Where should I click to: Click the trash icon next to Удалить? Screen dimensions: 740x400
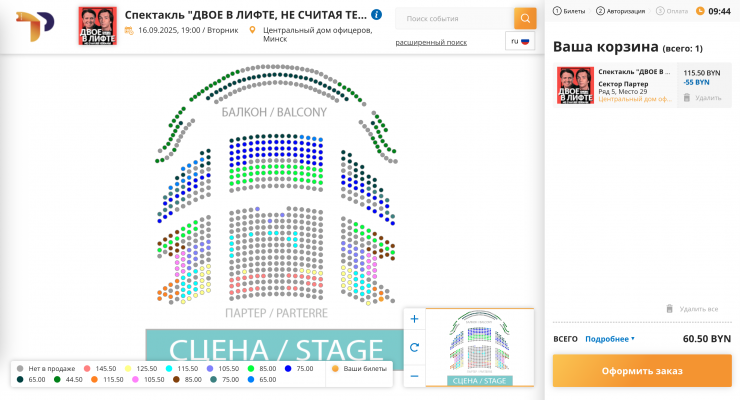click(x=687, y=98)
